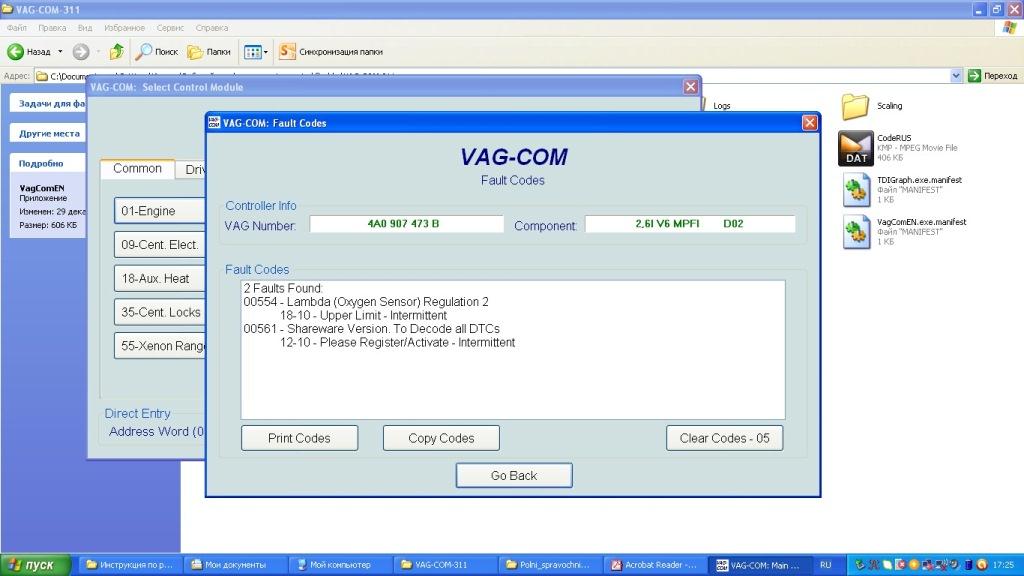
Task: Select the 12-10 Please Register/Activate line
Action: pos(397,342)
